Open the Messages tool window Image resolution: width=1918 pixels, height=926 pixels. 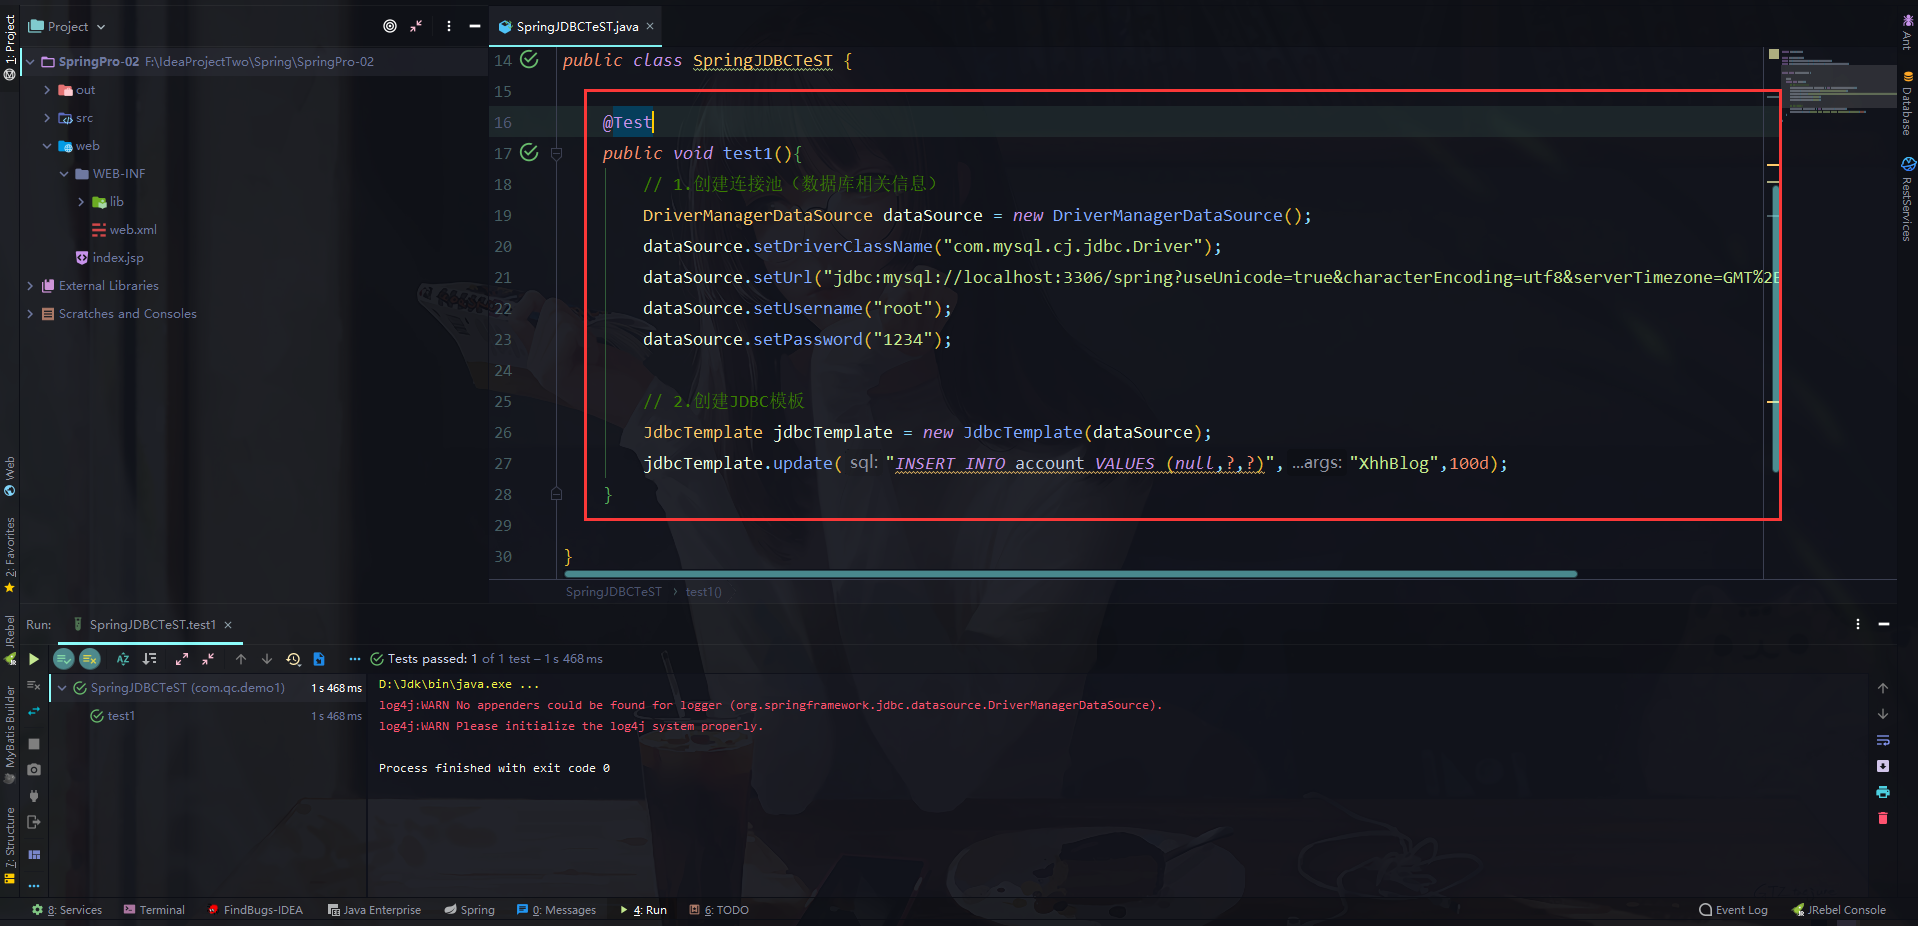click(x=556, y=910)
